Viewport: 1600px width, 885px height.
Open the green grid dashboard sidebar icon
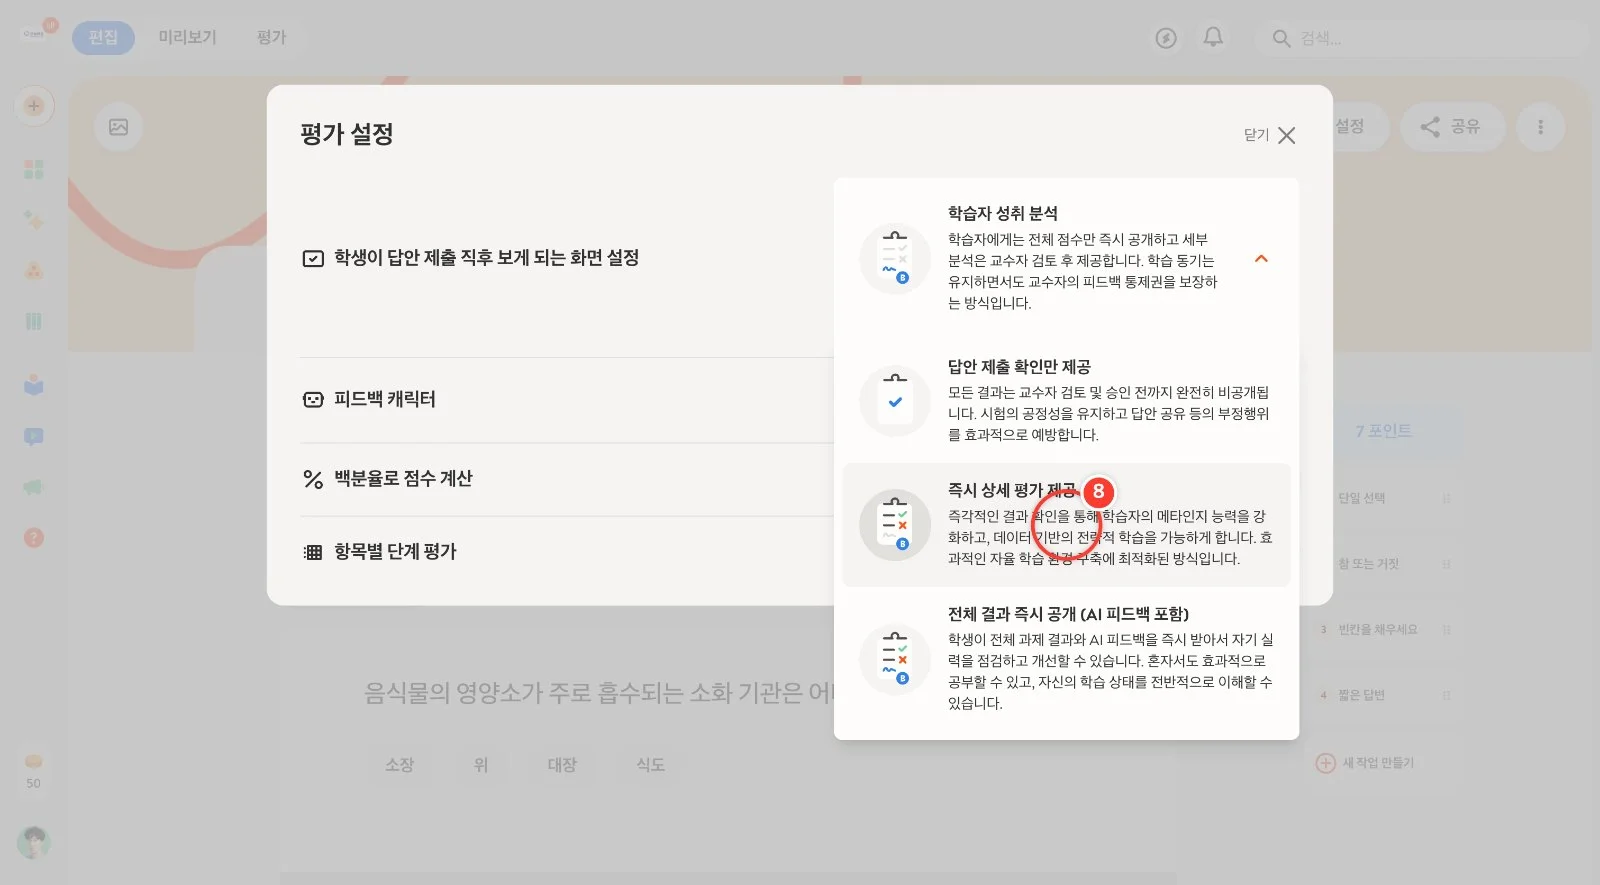pos(34,169)
